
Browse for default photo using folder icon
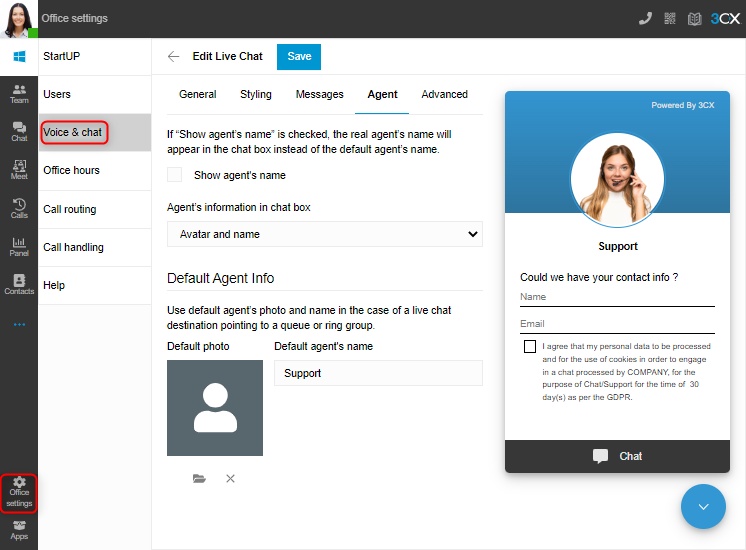[x=200, y=479]
